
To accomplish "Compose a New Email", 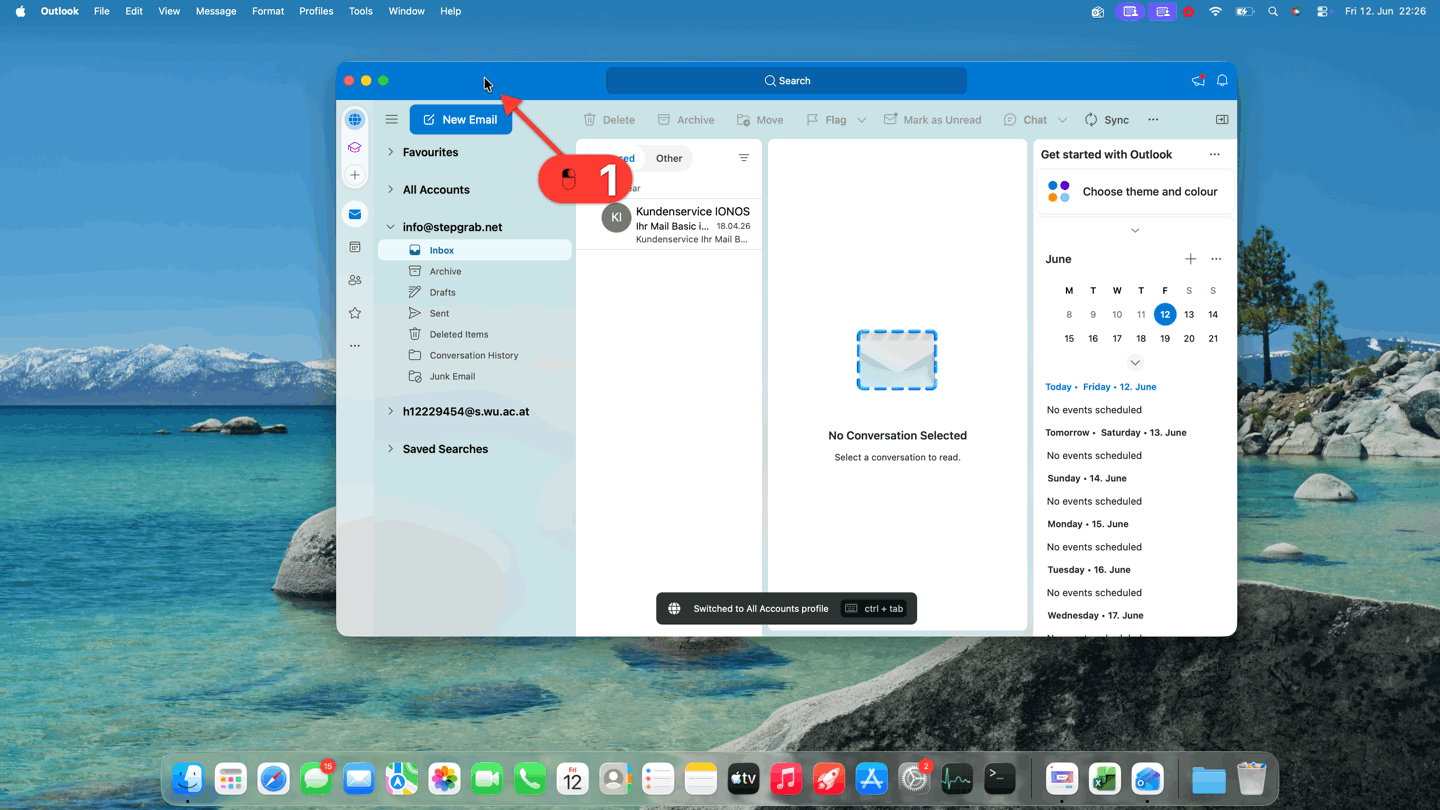I will click(460, 119).
